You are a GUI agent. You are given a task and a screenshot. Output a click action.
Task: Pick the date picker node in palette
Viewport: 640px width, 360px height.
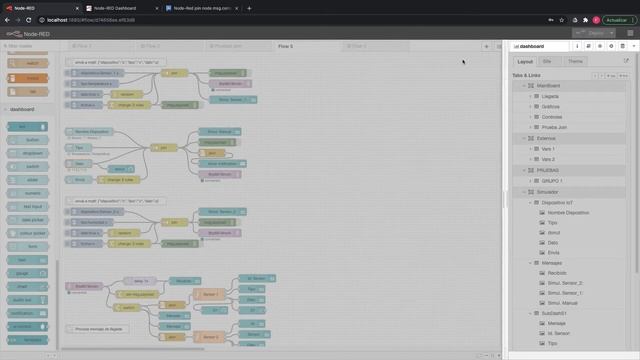28,220
